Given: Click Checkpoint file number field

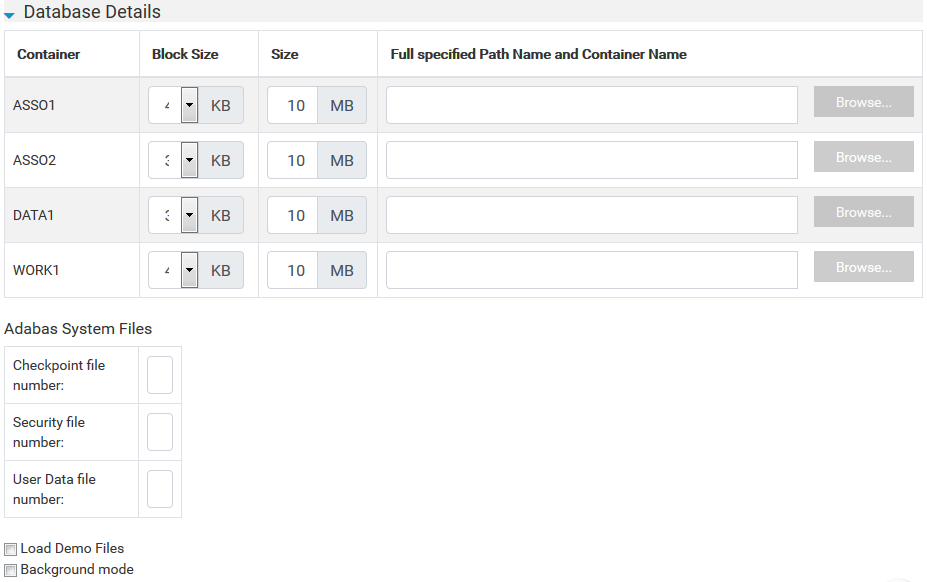Looking at the screenshot, I should [x=160, y=375].
